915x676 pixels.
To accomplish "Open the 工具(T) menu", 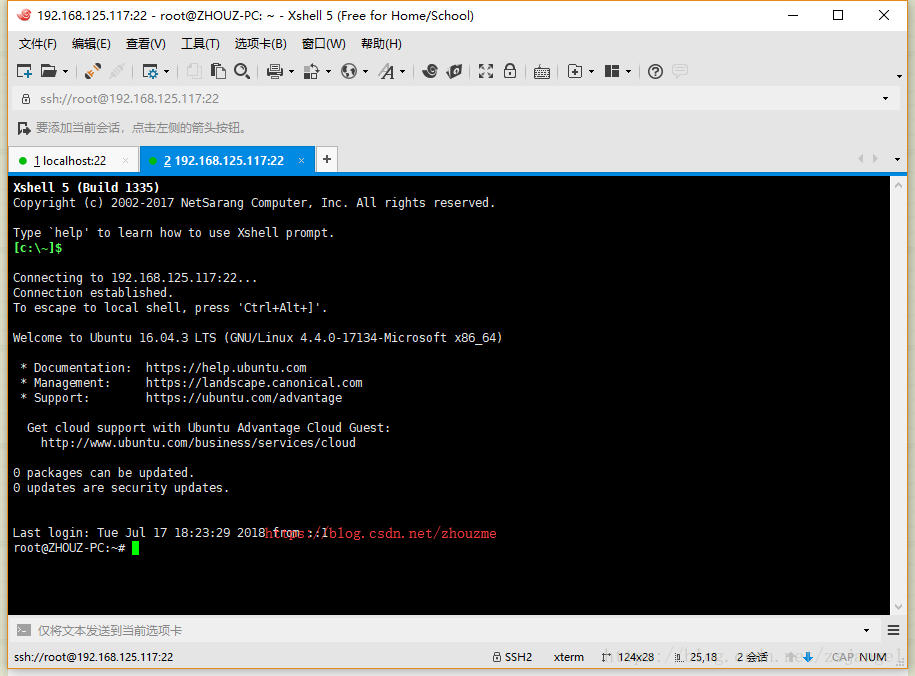I will 200,44.
